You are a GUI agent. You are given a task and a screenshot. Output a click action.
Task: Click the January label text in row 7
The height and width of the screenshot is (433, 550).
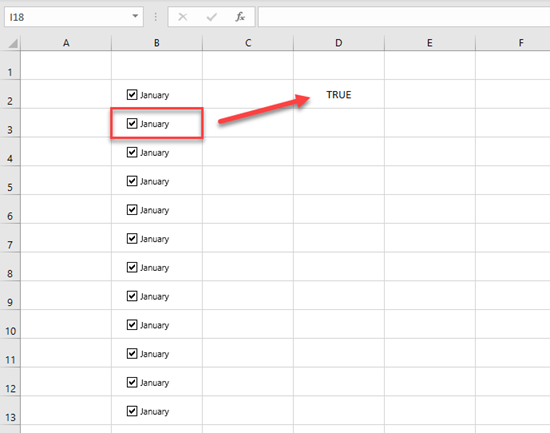(x=154, y=239)
